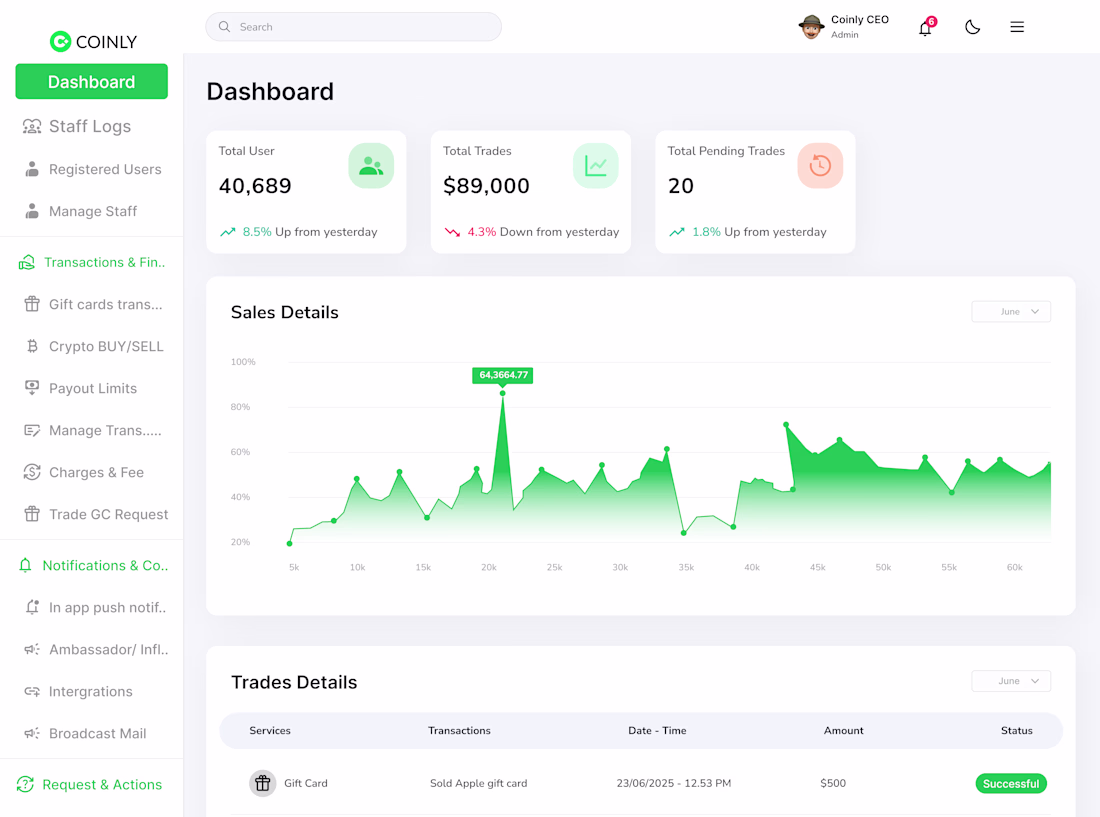This screenshot has width=1100, height=817.
Task: Click '8.5% Up from yesterday' text
Action: (x=309, y=232)
